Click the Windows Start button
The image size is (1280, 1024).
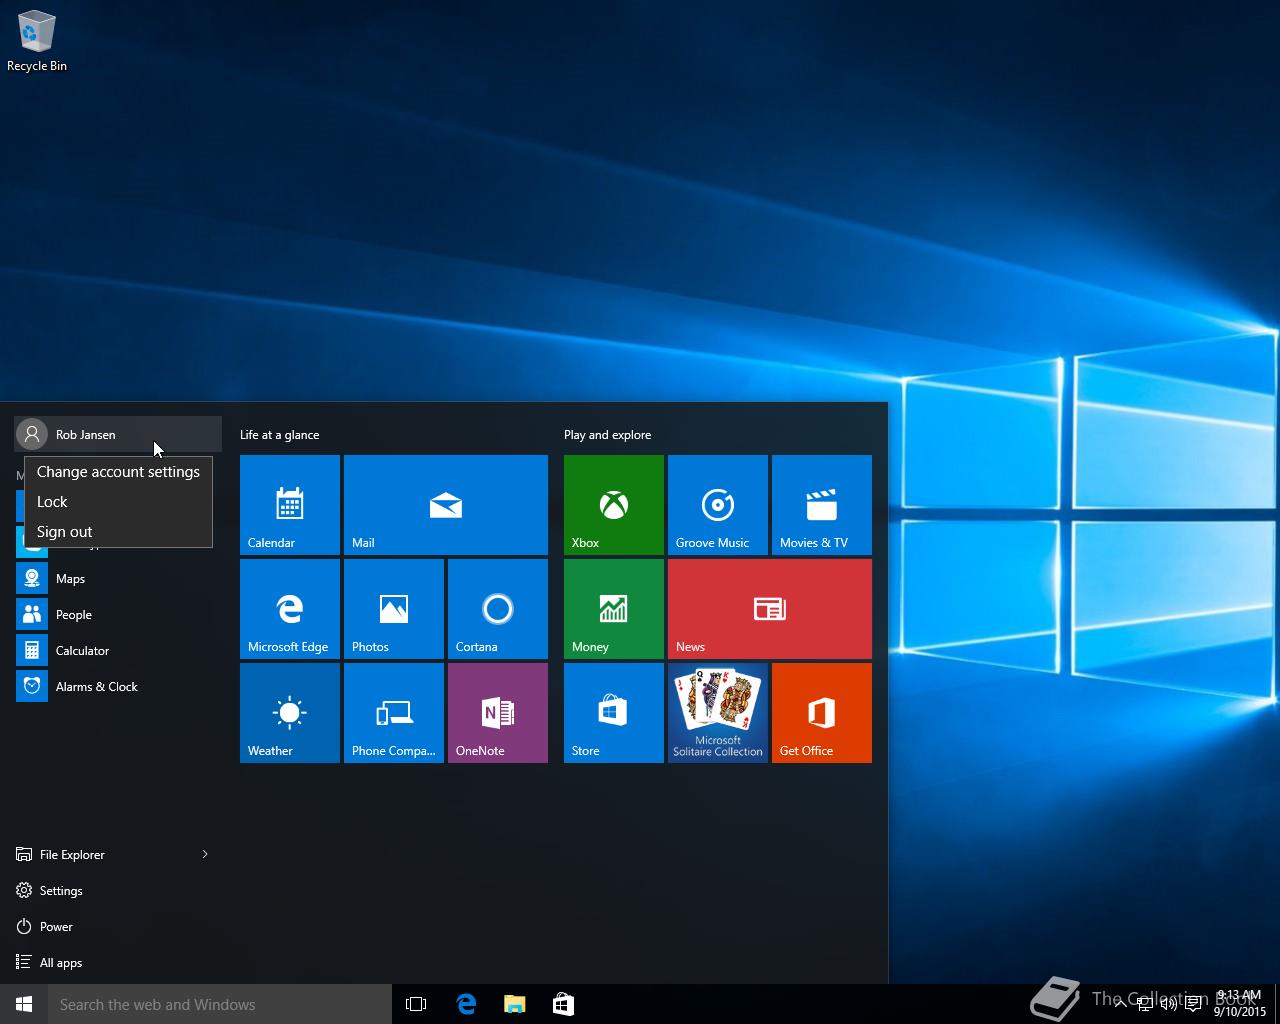pos(24,1004)
